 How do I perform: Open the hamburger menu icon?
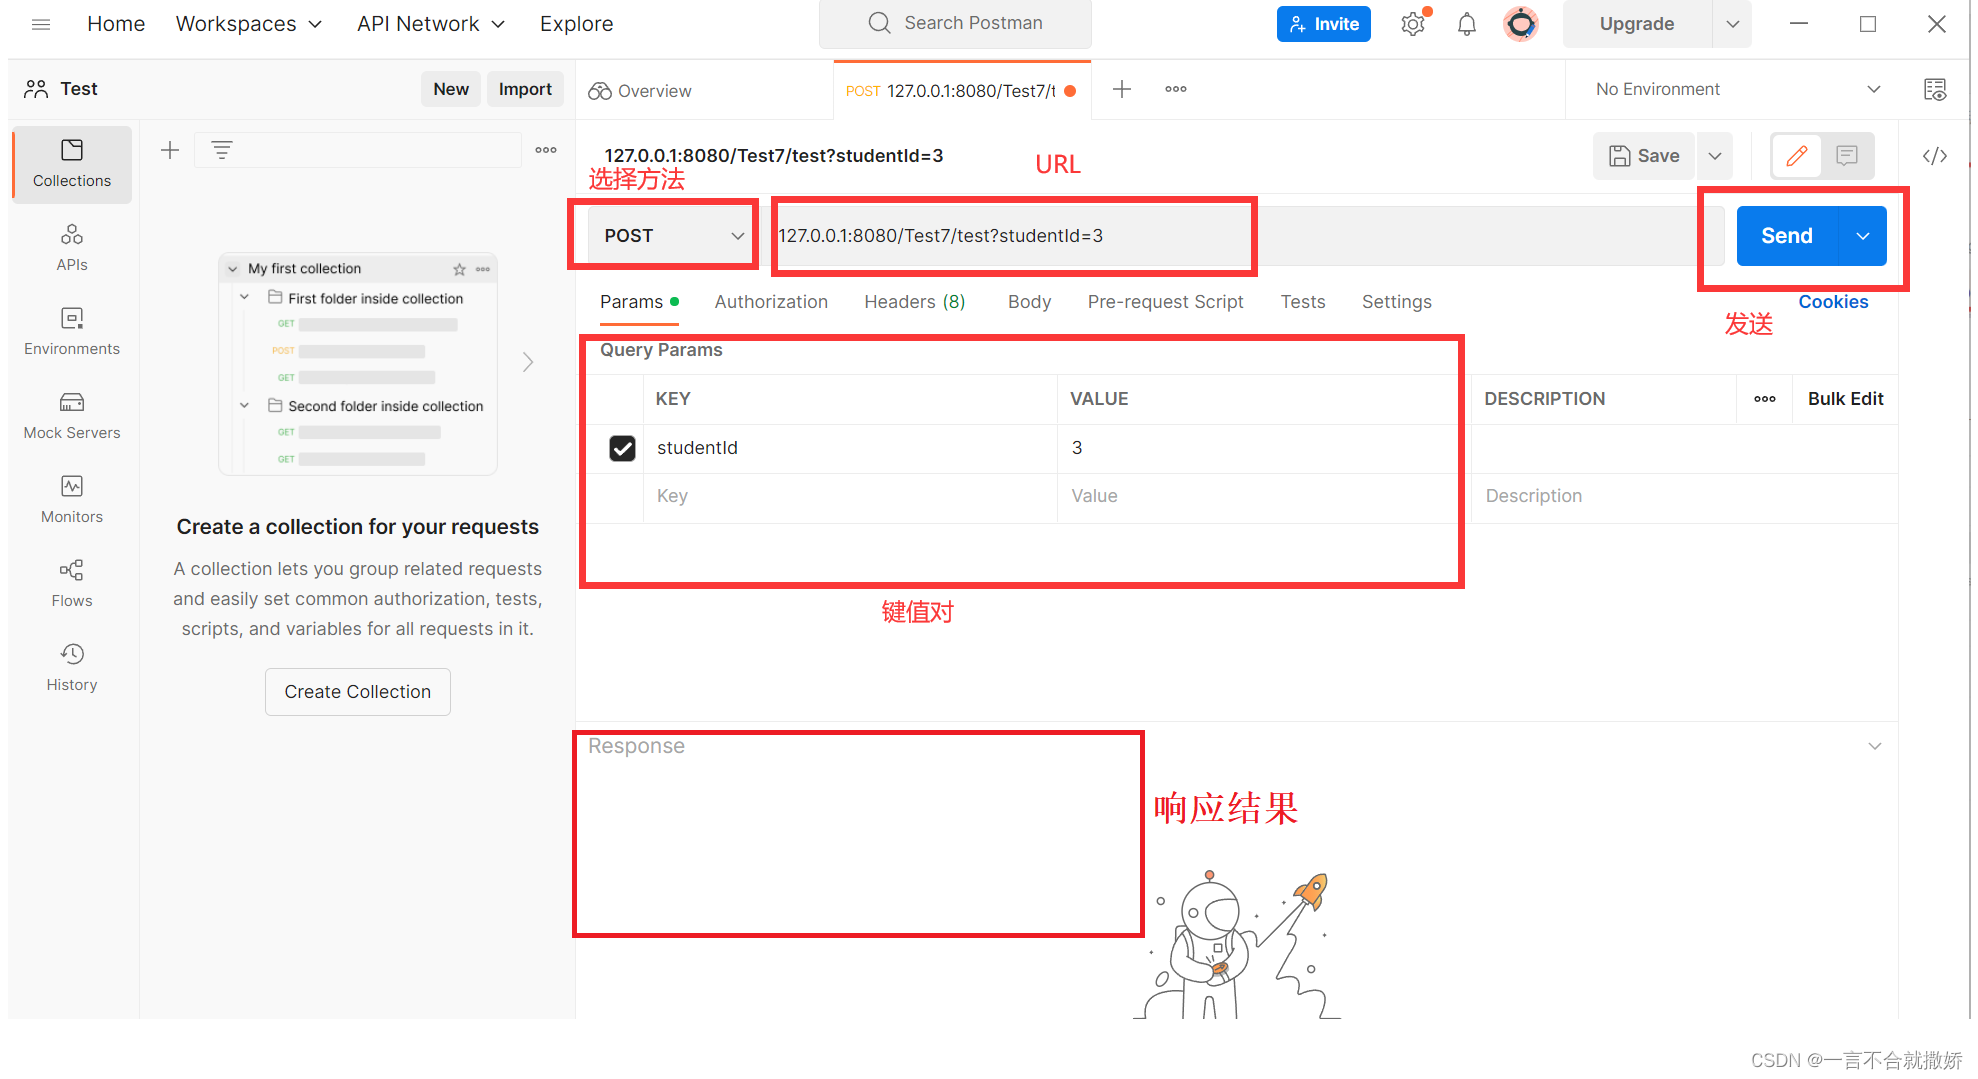pos(41,24)
